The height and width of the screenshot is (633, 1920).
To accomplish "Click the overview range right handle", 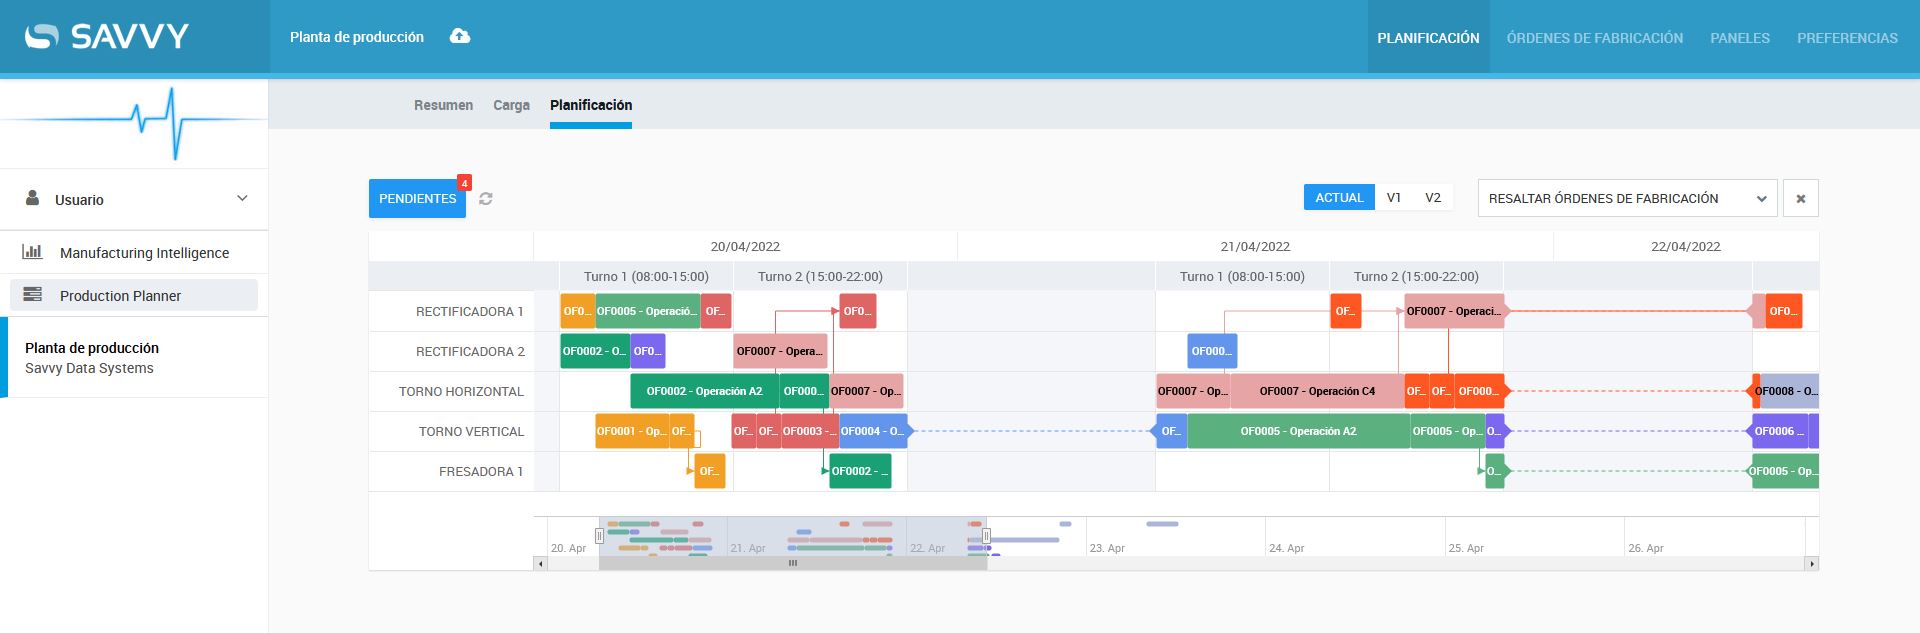I will (x=986, y=536).
